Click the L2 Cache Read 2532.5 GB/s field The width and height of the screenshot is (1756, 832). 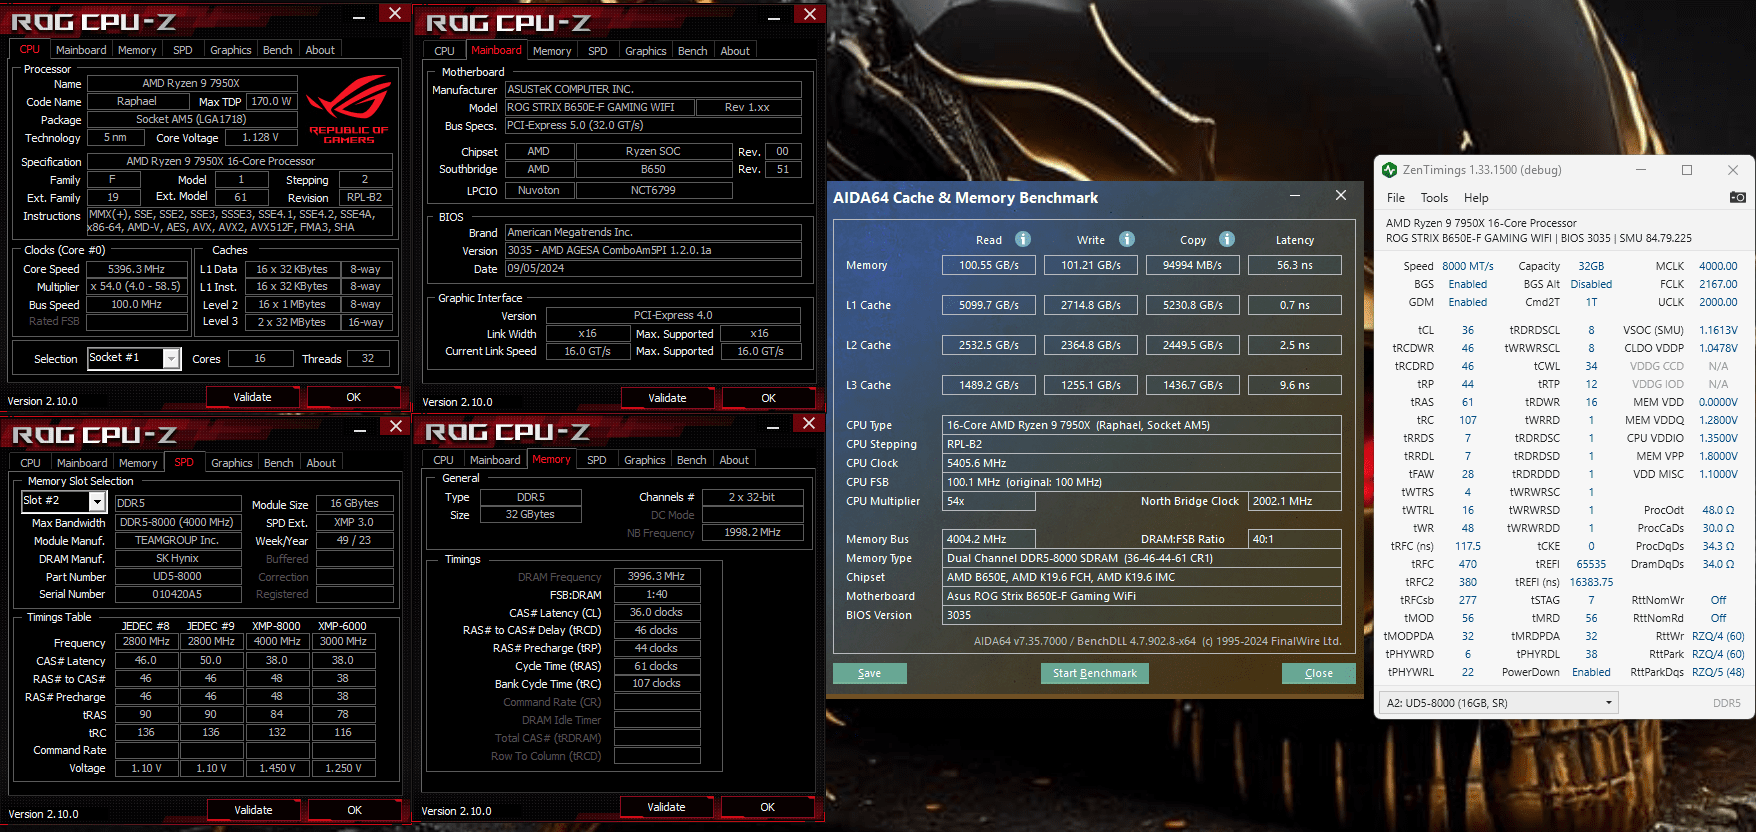tap(989, 345)
